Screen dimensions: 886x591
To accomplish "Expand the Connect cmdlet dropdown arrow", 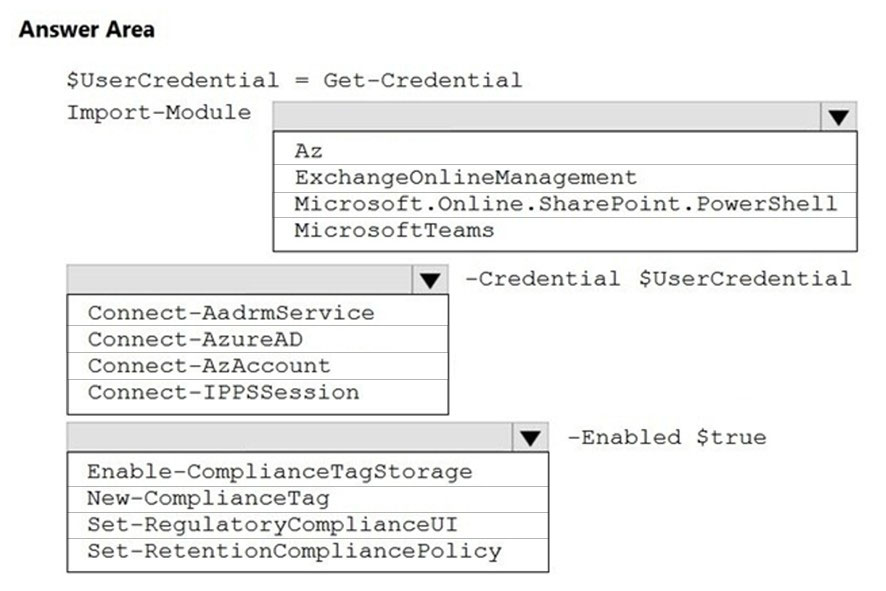I will tap(430, 280).
